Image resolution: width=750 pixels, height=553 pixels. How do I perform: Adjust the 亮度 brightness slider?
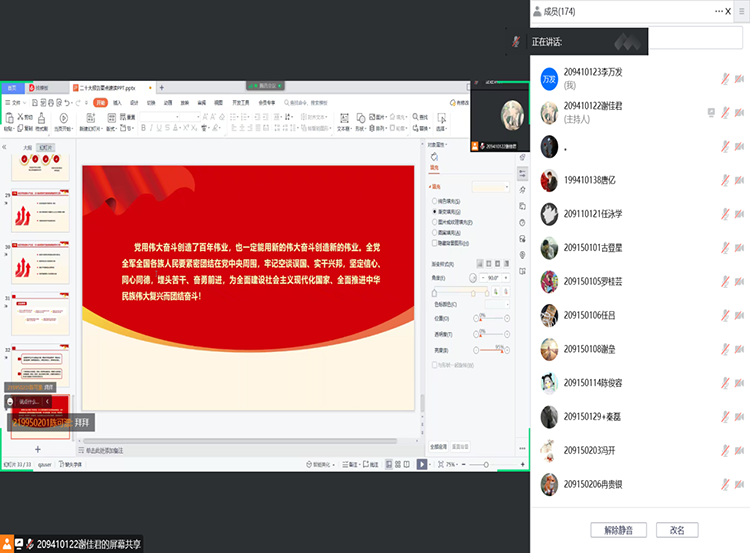(492, 350)
